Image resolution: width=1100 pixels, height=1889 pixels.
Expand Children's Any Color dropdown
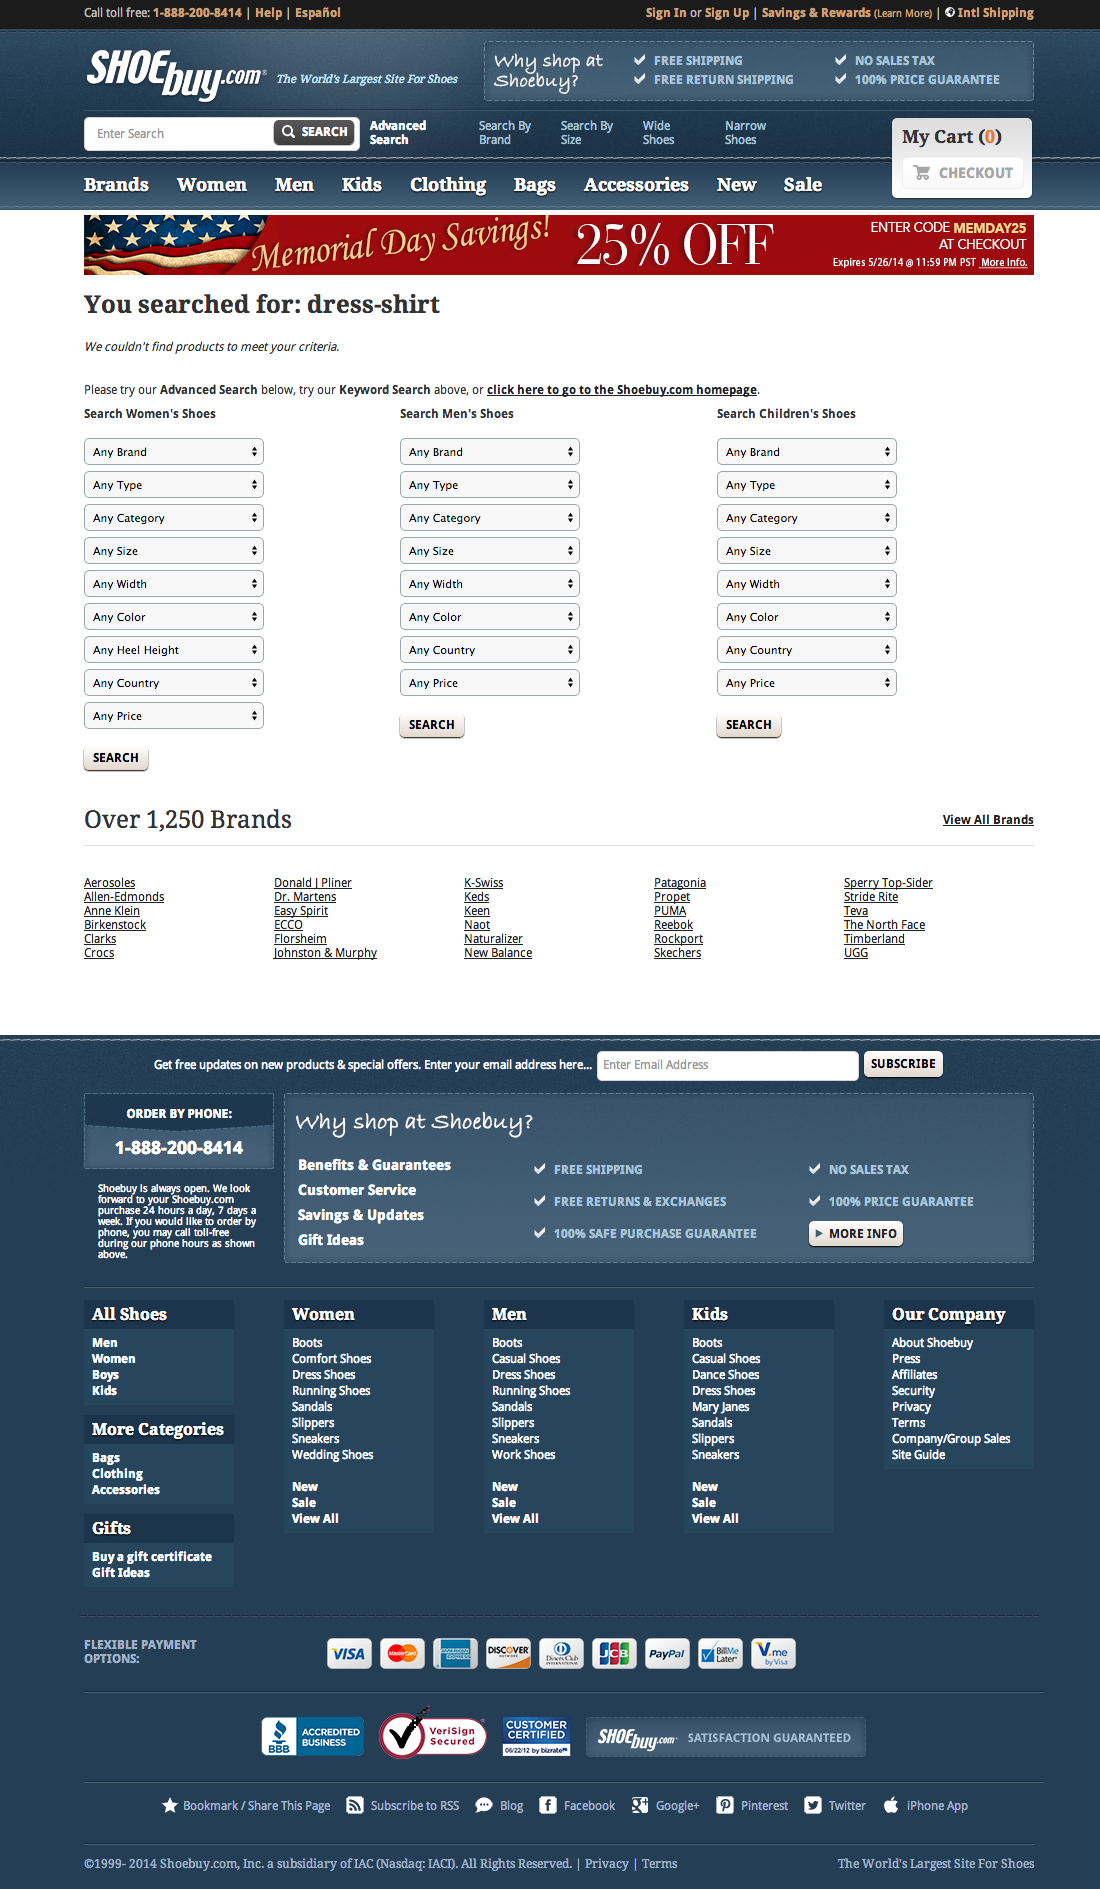[x=807, y=617]
